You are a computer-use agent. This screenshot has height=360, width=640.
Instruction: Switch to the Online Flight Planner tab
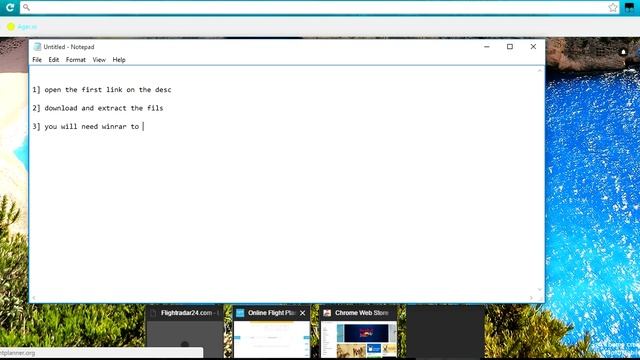click(271, 313)
